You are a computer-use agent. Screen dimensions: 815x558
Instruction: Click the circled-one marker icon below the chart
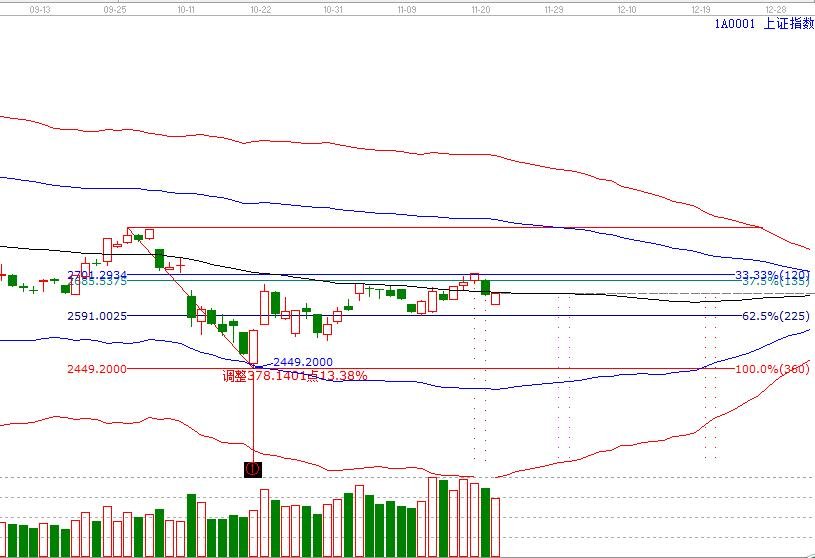coord(253,468)
